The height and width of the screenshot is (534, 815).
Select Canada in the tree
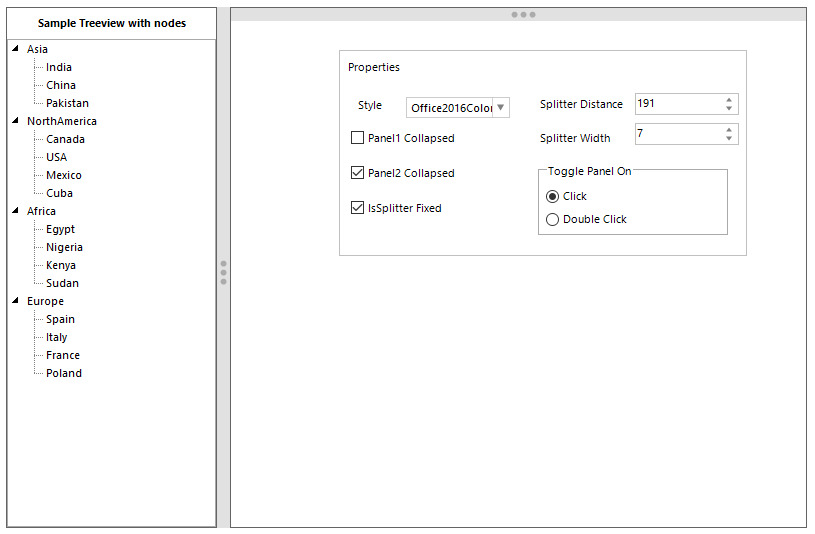pos(65,139)
